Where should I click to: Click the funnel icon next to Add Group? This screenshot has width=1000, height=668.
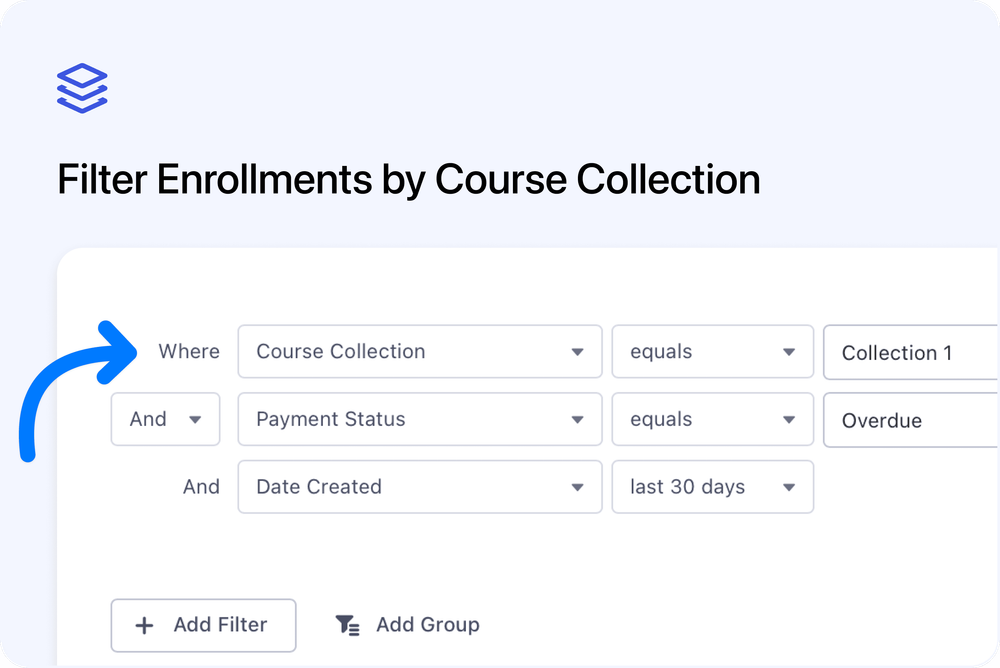(347, 624)
